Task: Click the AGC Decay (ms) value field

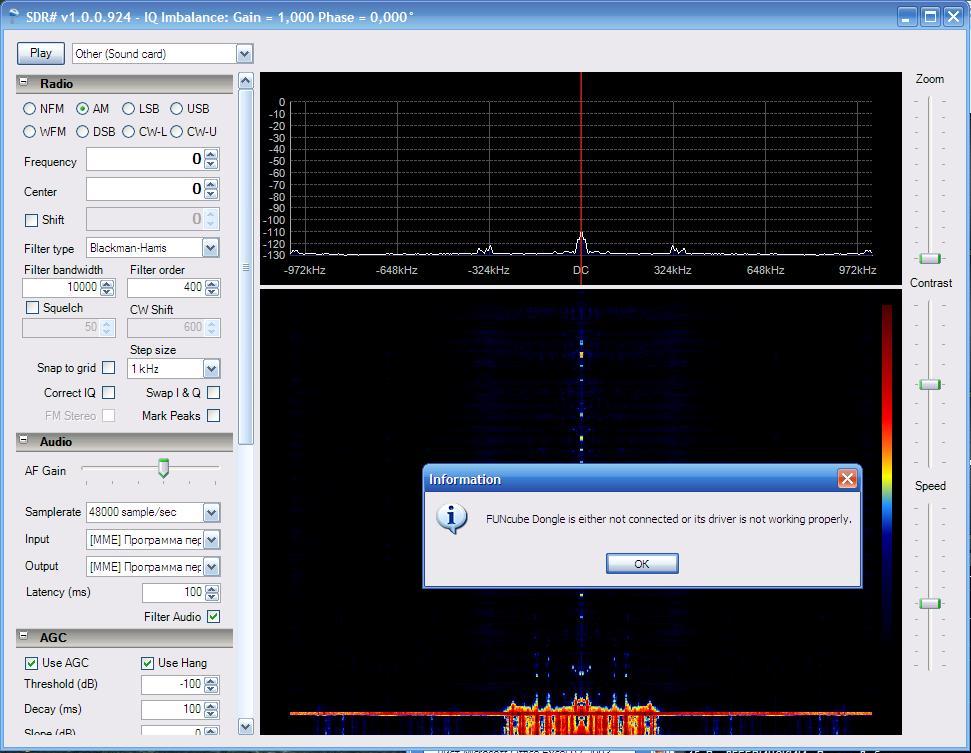Action: (173, 710)
